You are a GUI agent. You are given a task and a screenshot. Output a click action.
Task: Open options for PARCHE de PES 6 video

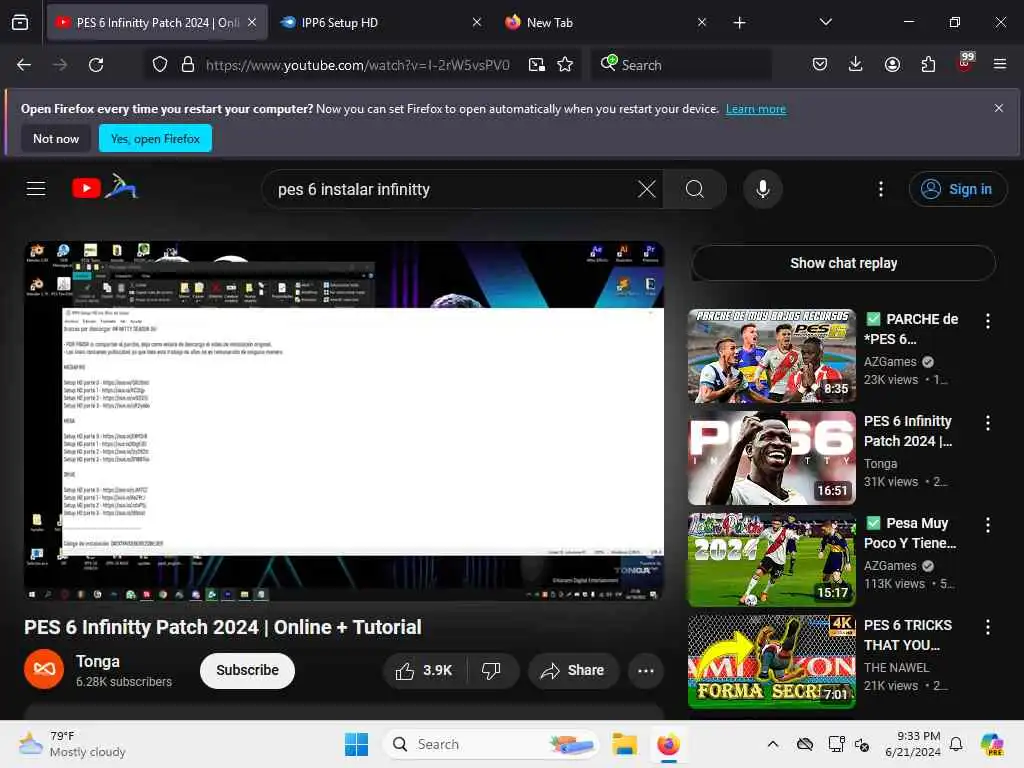tap(988, 321)
